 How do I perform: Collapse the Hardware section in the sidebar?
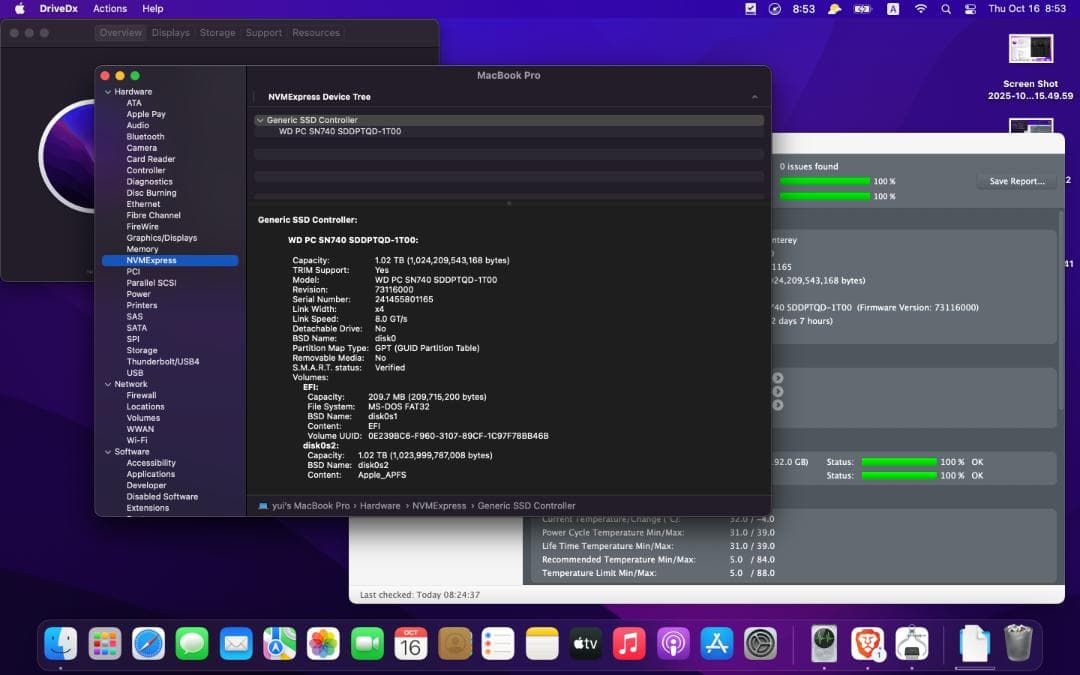pyautogui.click(x=108, y=91)
